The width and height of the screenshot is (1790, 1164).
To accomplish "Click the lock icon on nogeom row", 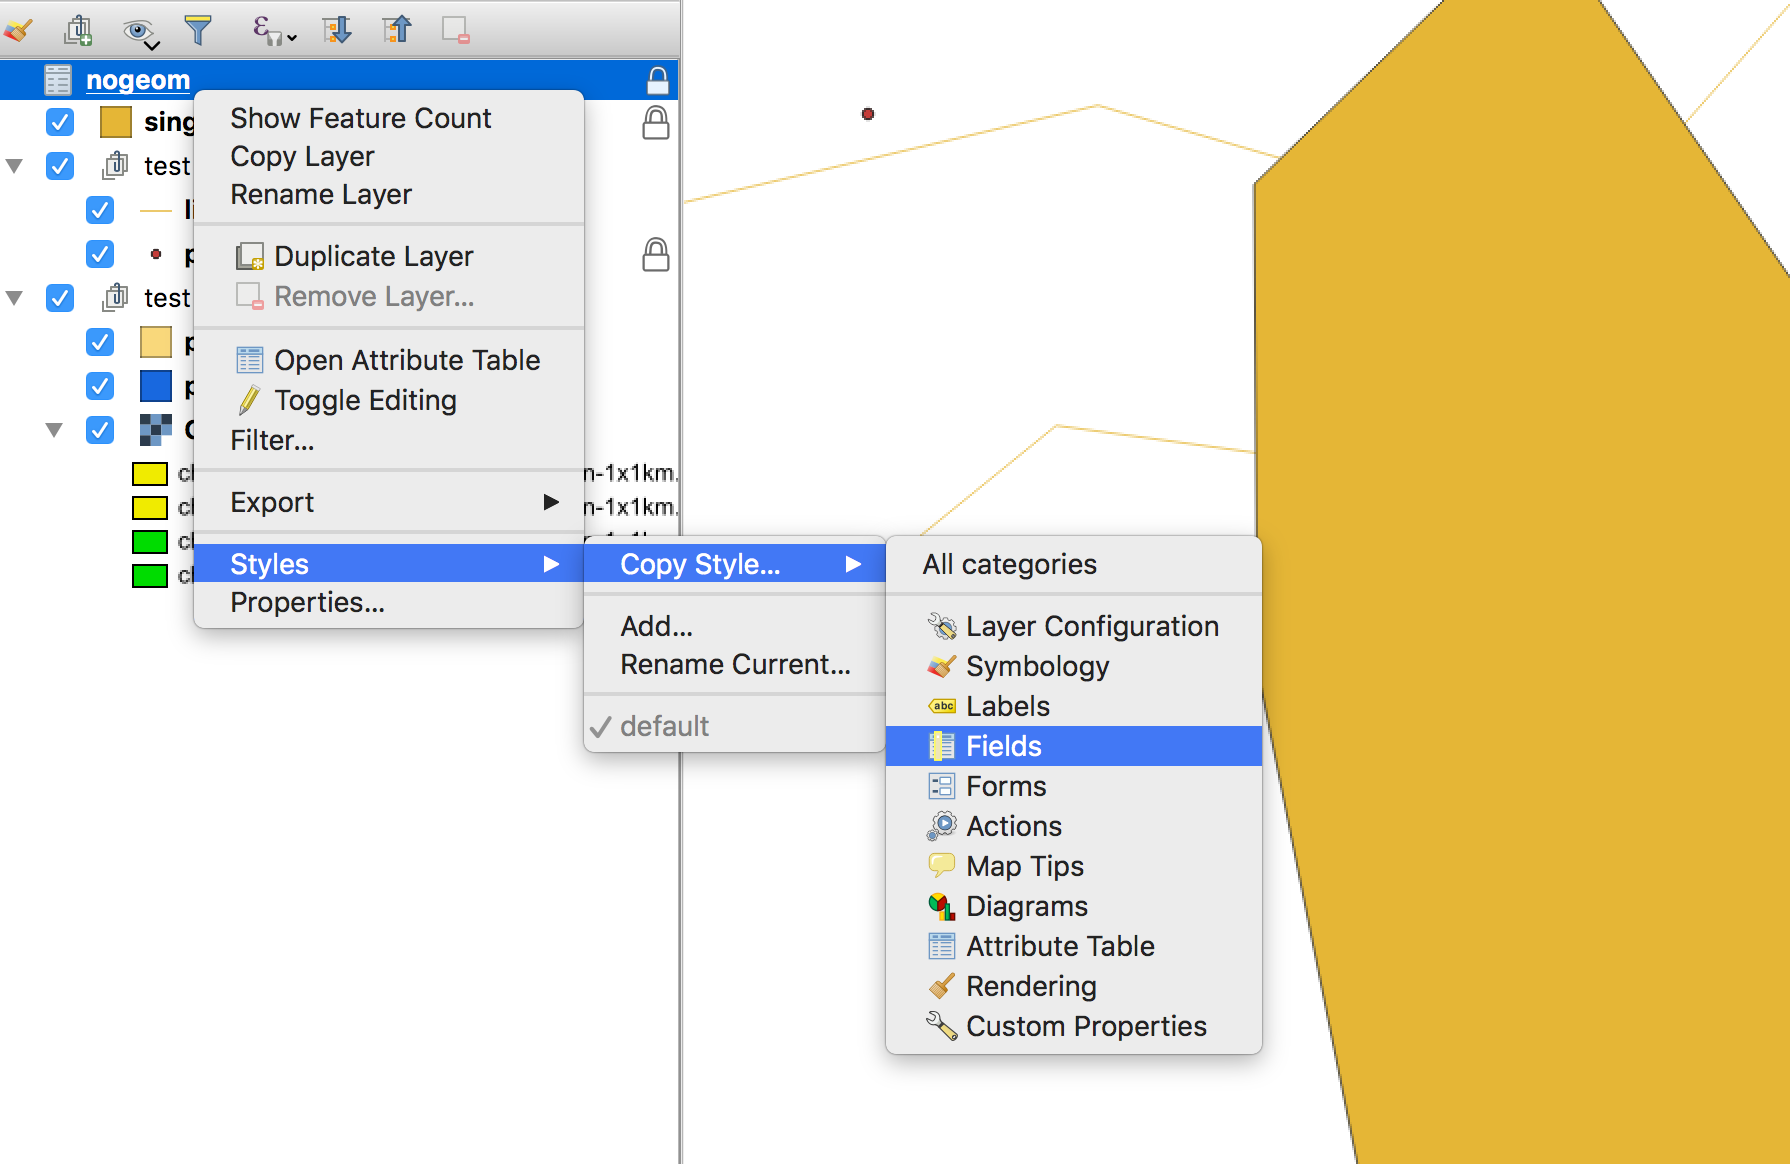I will click(657, 80).
